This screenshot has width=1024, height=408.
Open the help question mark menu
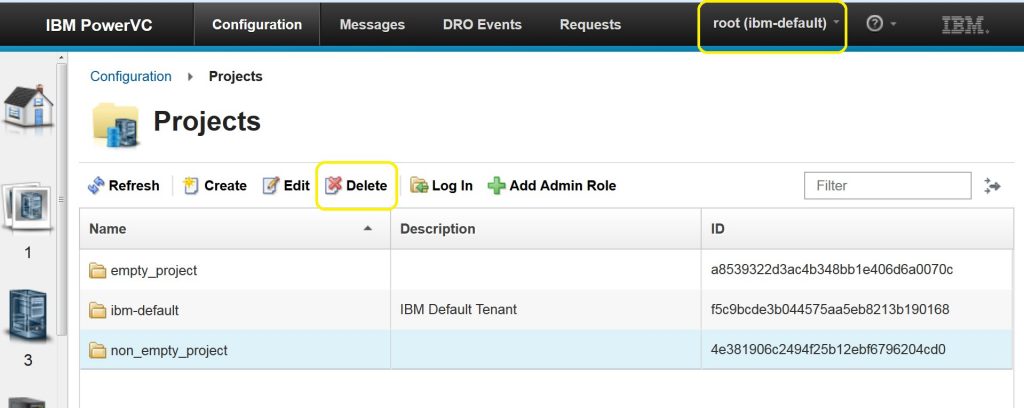point(880,24)
